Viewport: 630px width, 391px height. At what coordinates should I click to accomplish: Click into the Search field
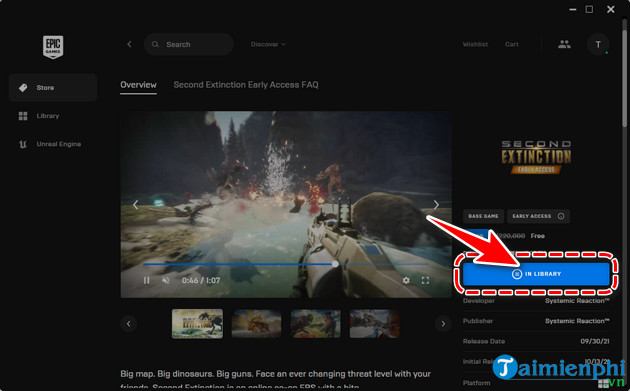(189, 44)
